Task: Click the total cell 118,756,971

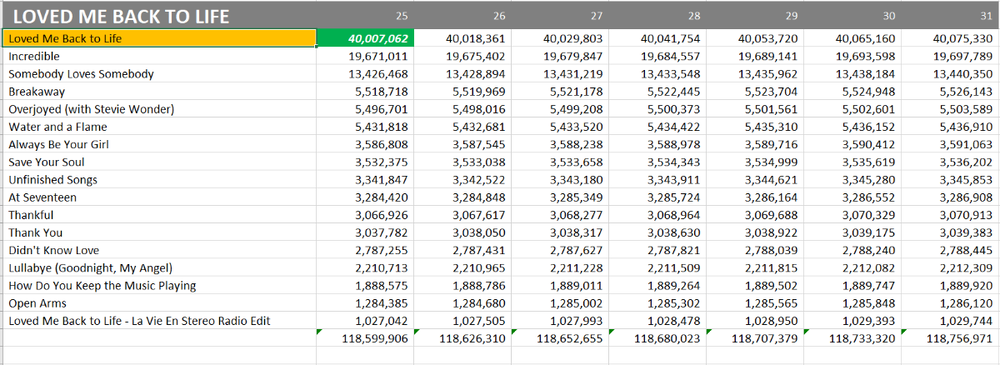Action: tap(950, 338)
